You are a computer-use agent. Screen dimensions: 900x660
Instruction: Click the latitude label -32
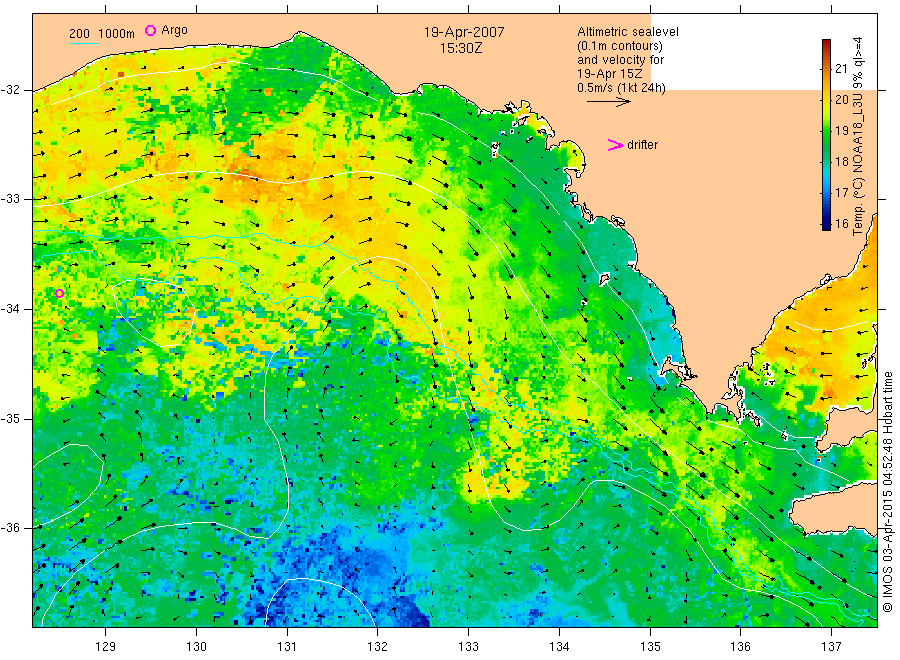pyautogui.click(x=10, y=90)
